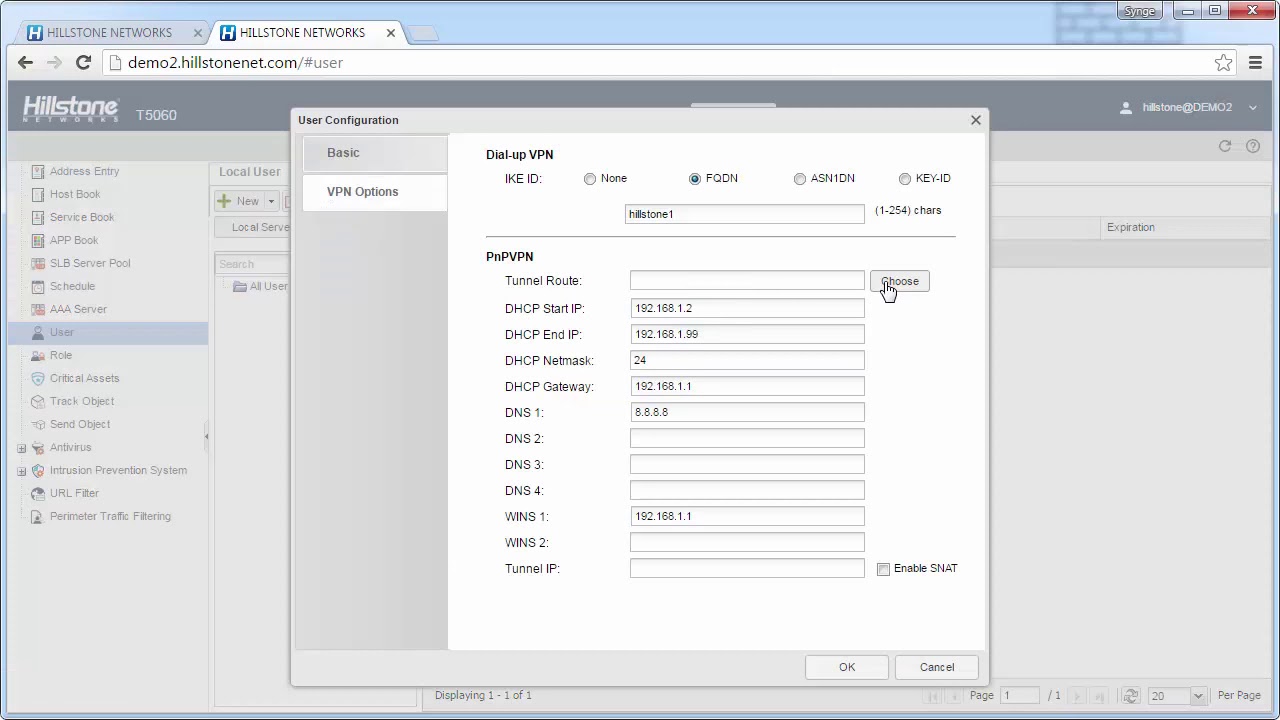Select the KEY-ID IKE ID option
Screen dimensions: 1280x720
coord(905,179)
